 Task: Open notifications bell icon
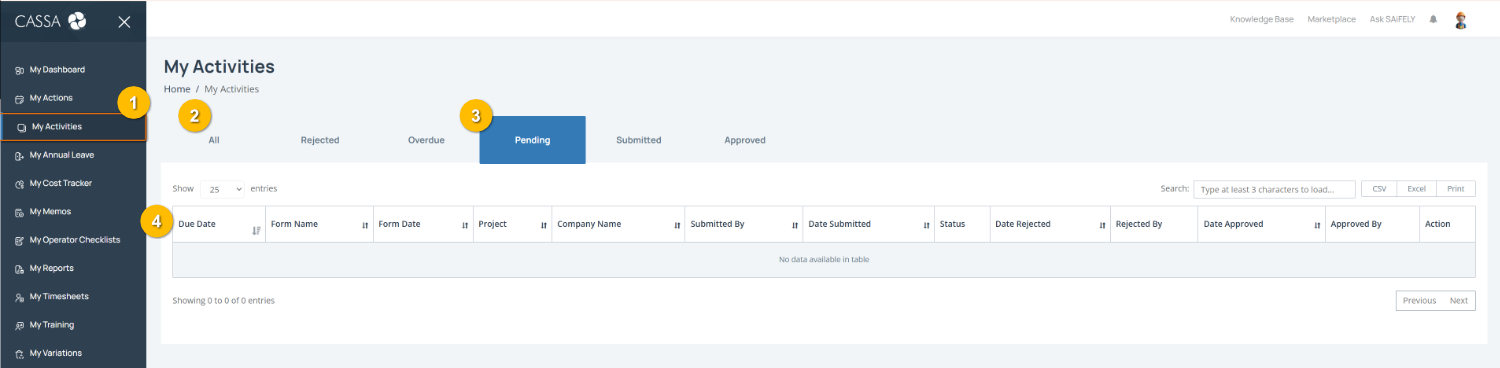(1433, 19)
